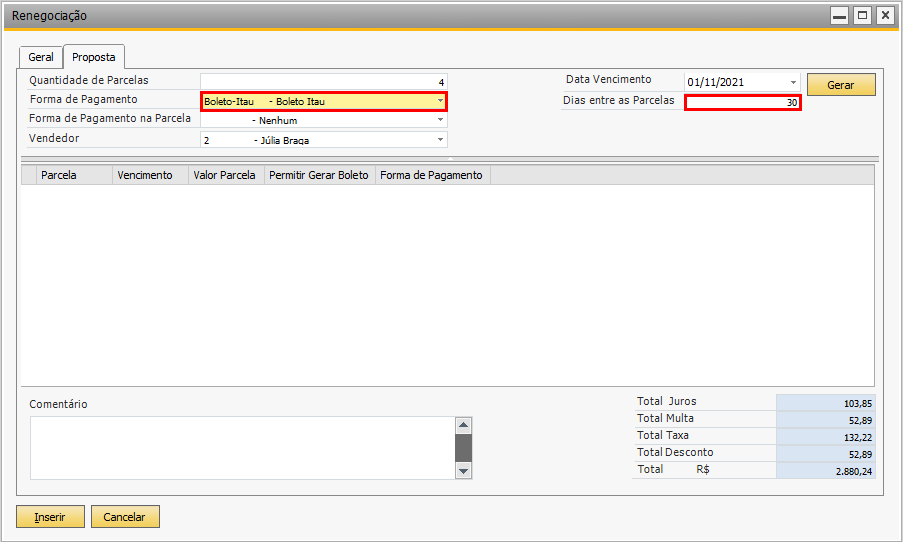
Task: Click the Valor Parcela column header
Action: pos(226,175)
